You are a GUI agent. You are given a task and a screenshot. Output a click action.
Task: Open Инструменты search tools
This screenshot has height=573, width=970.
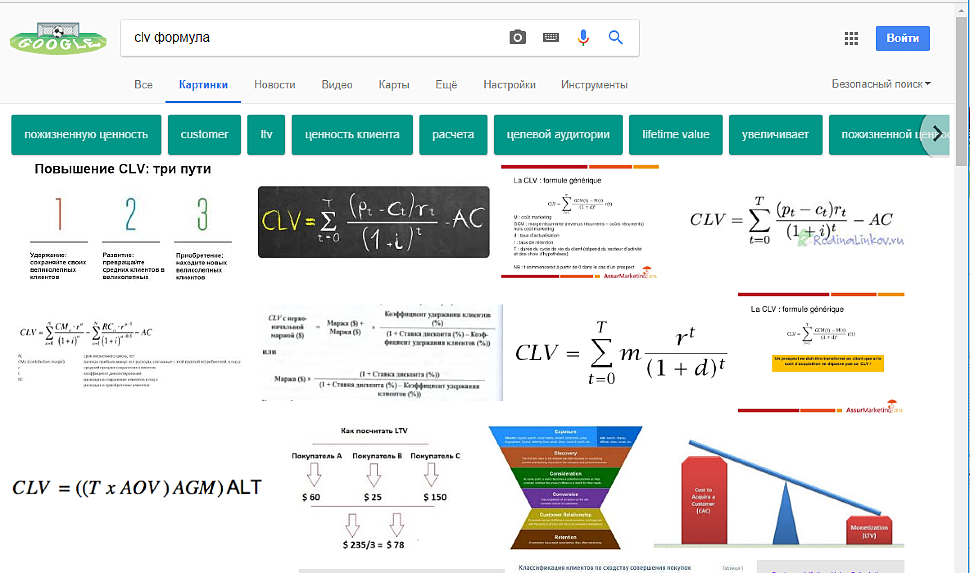tap(594, 85)
